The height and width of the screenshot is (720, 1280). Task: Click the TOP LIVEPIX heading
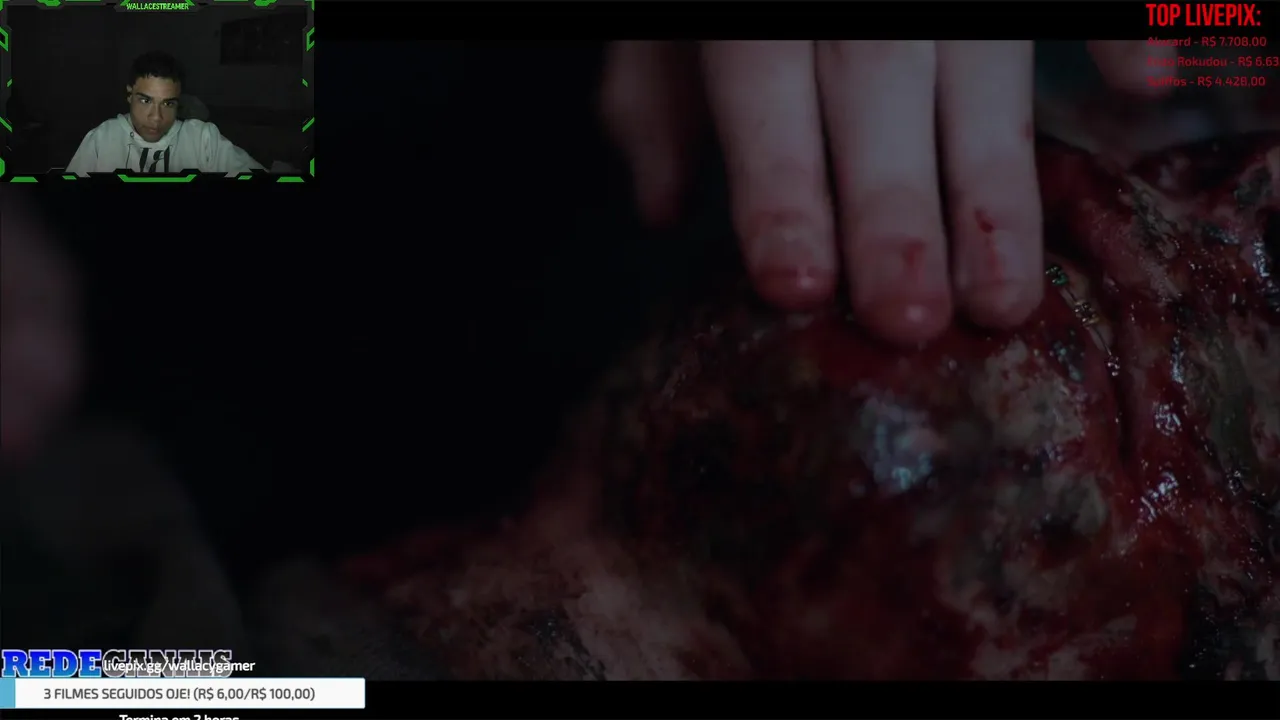[x=1203, y=16]
